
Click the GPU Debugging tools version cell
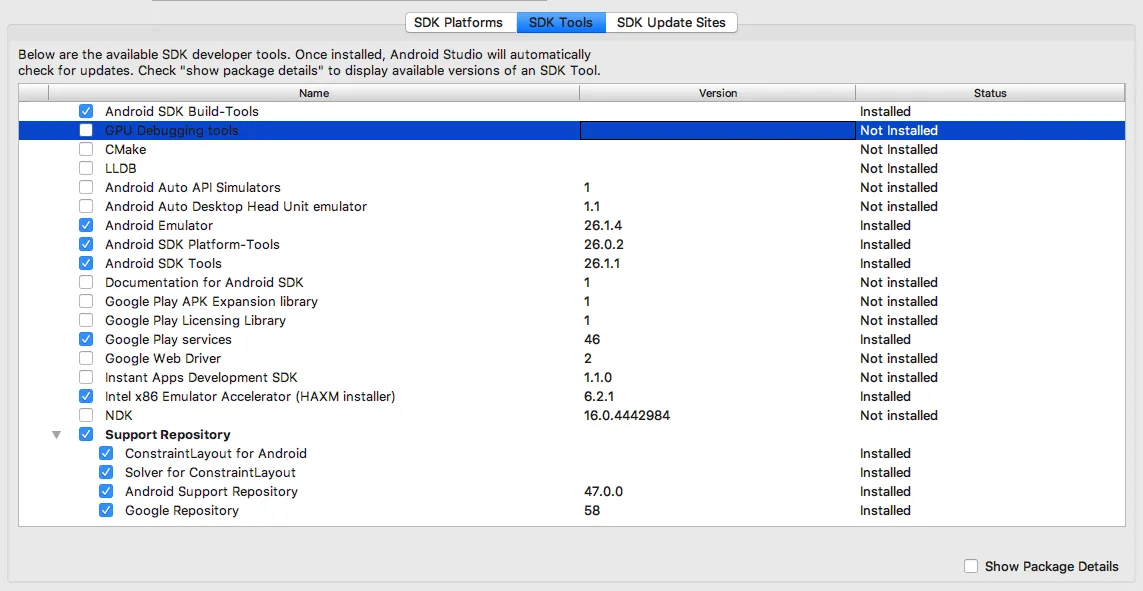[x=717, y=130]
